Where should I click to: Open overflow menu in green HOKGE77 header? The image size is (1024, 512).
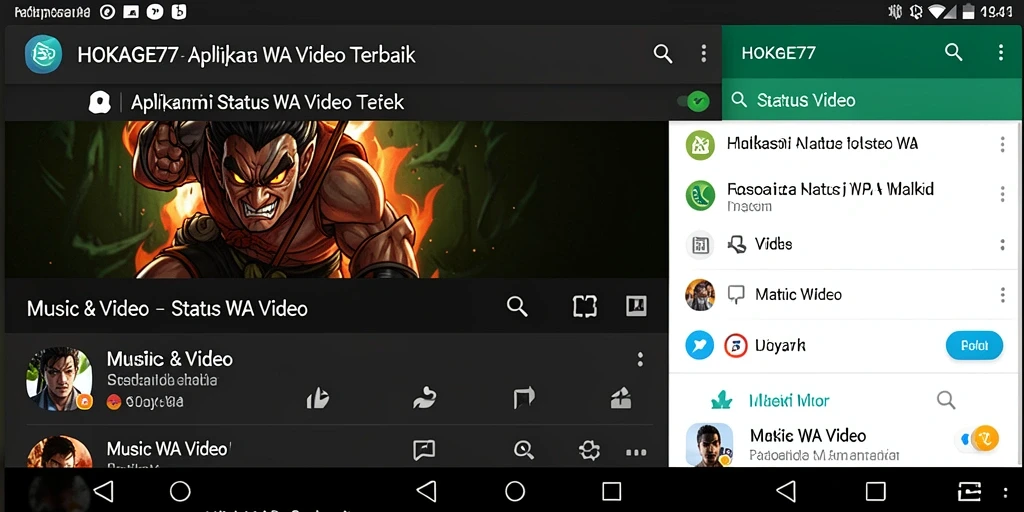coord(1000,53)
